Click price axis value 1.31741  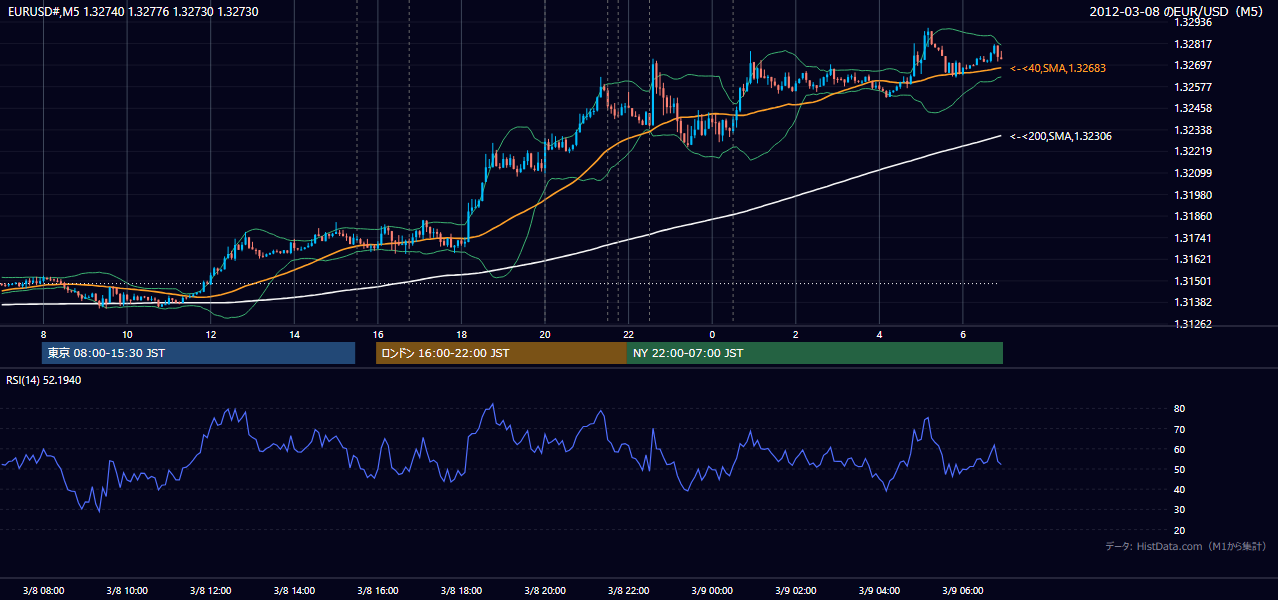click(x=1192, y=238)
